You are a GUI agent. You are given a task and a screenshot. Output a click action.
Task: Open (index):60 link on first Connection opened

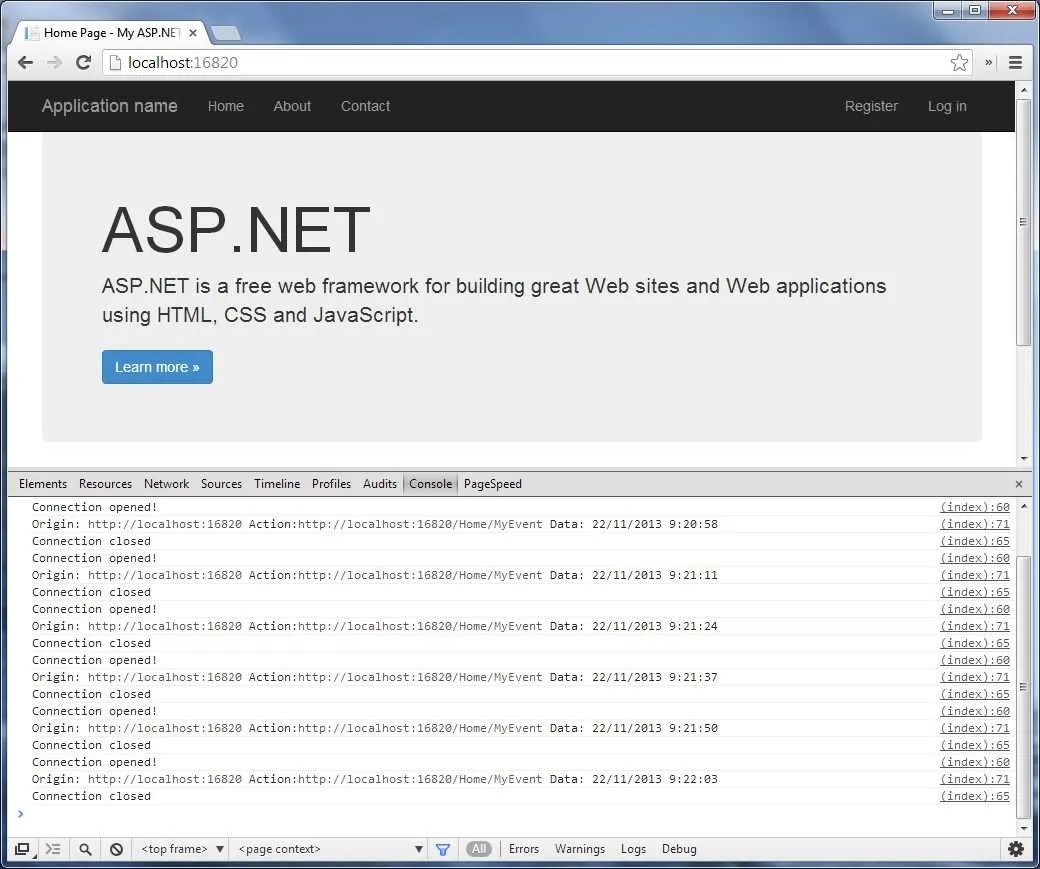(x=975, y=507)
